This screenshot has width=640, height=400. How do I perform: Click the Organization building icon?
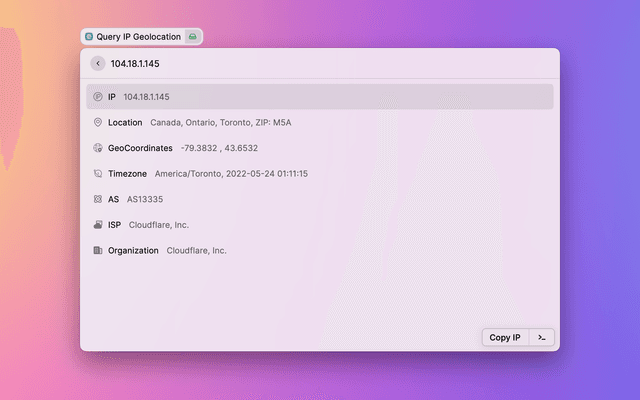98,251
